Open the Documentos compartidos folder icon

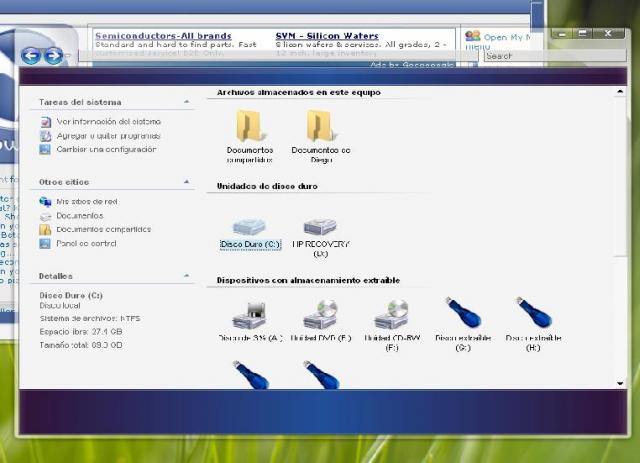point(249,126)
